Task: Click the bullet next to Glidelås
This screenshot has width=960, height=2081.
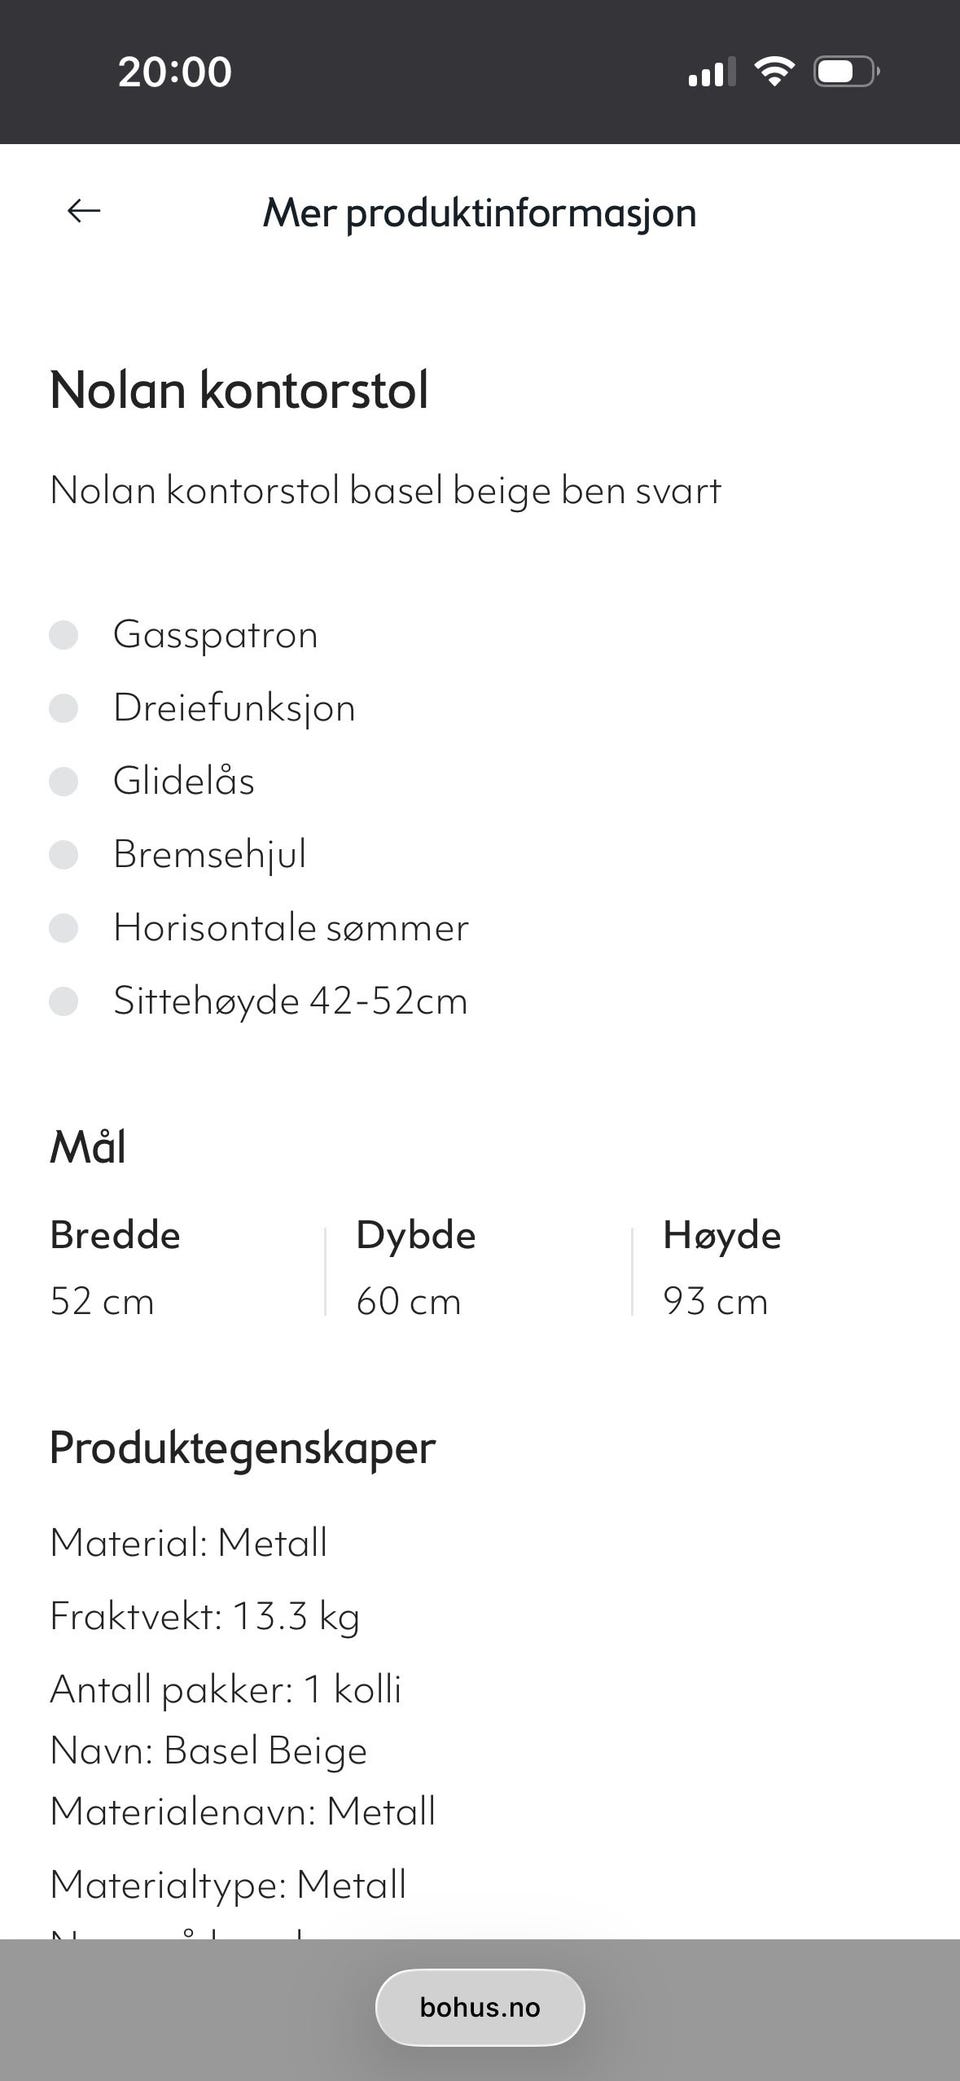Action: (64, 781)
